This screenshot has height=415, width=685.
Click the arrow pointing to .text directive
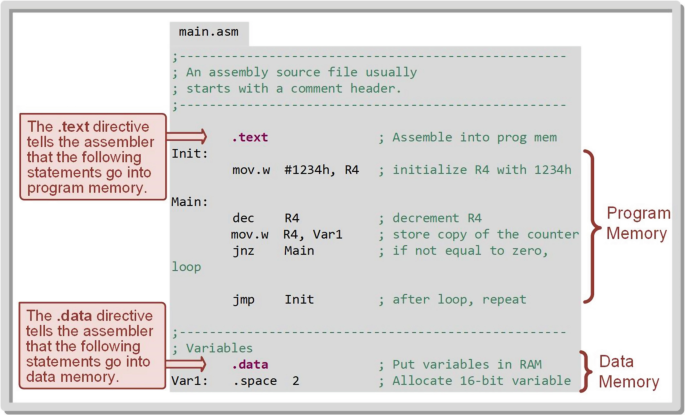click(x=187, y=136)
